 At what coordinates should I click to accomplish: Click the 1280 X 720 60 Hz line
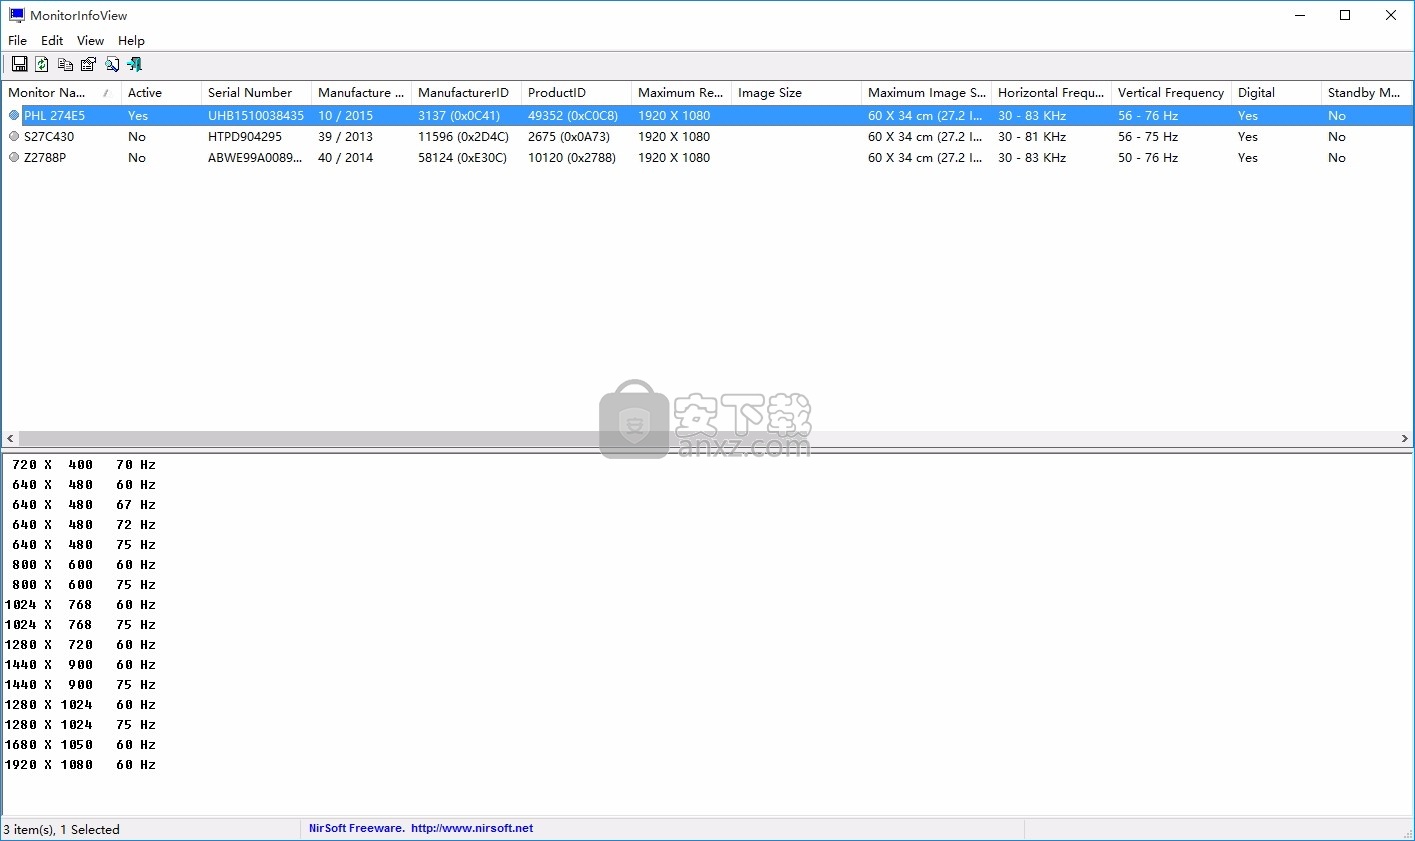tap(81, 645)
